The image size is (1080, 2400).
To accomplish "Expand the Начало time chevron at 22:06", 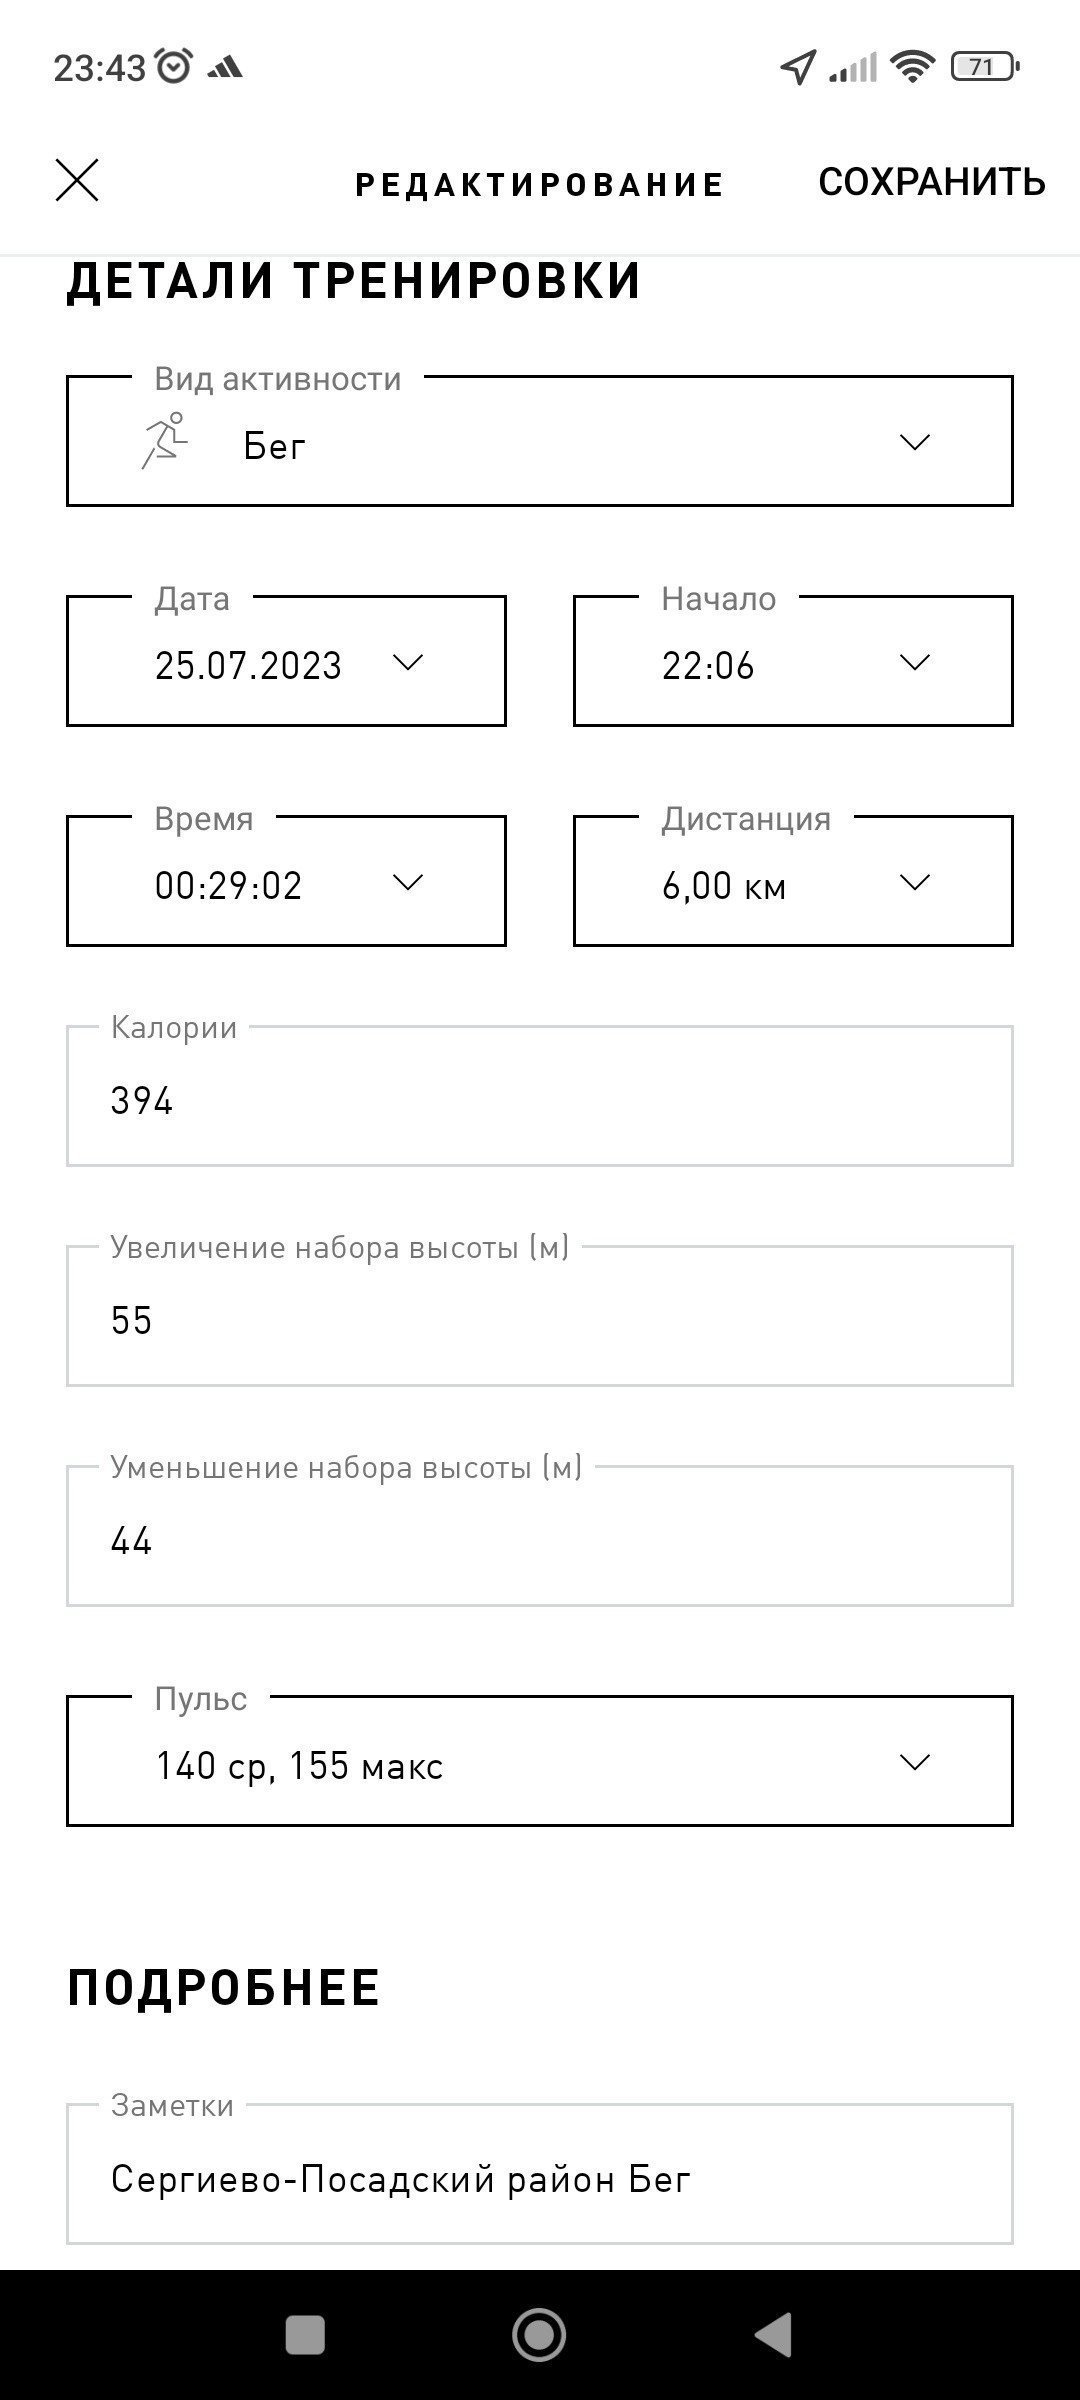I will (x=915, y=662).
